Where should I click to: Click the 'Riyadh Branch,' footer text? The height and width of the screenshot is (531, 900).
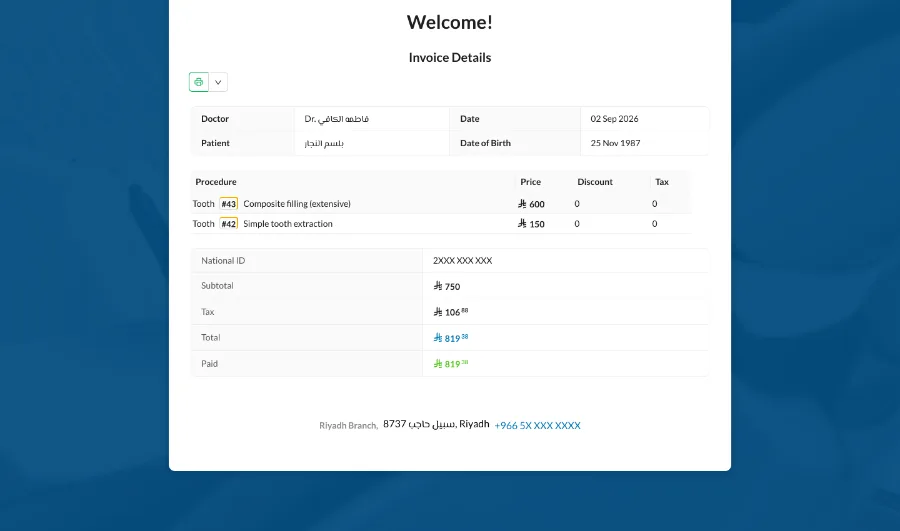348,425
